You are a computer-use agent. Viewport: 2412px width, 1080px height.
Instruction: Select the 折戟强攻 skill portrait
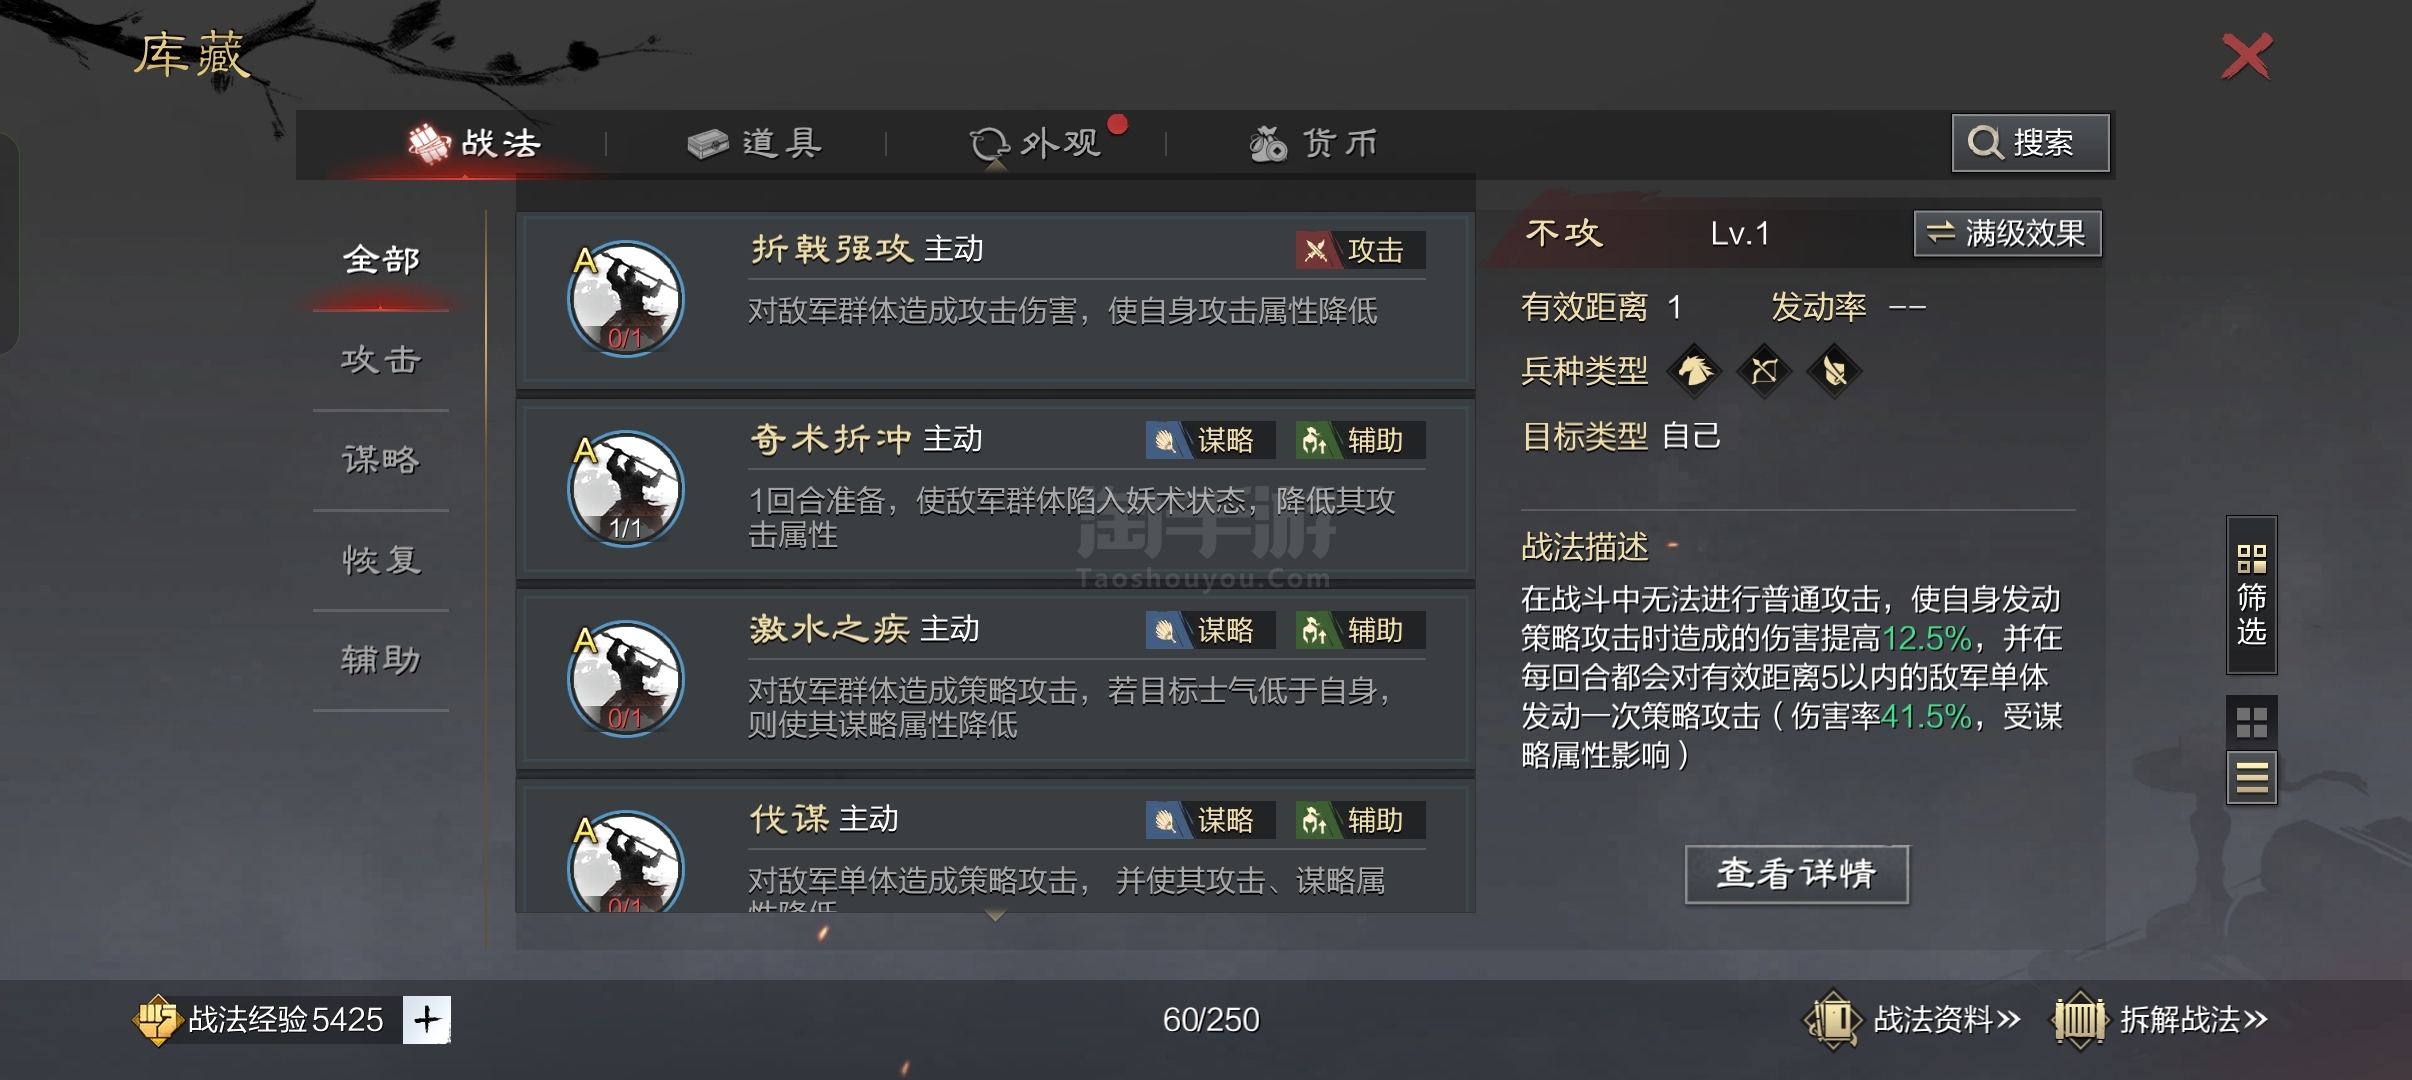(625, 298)
